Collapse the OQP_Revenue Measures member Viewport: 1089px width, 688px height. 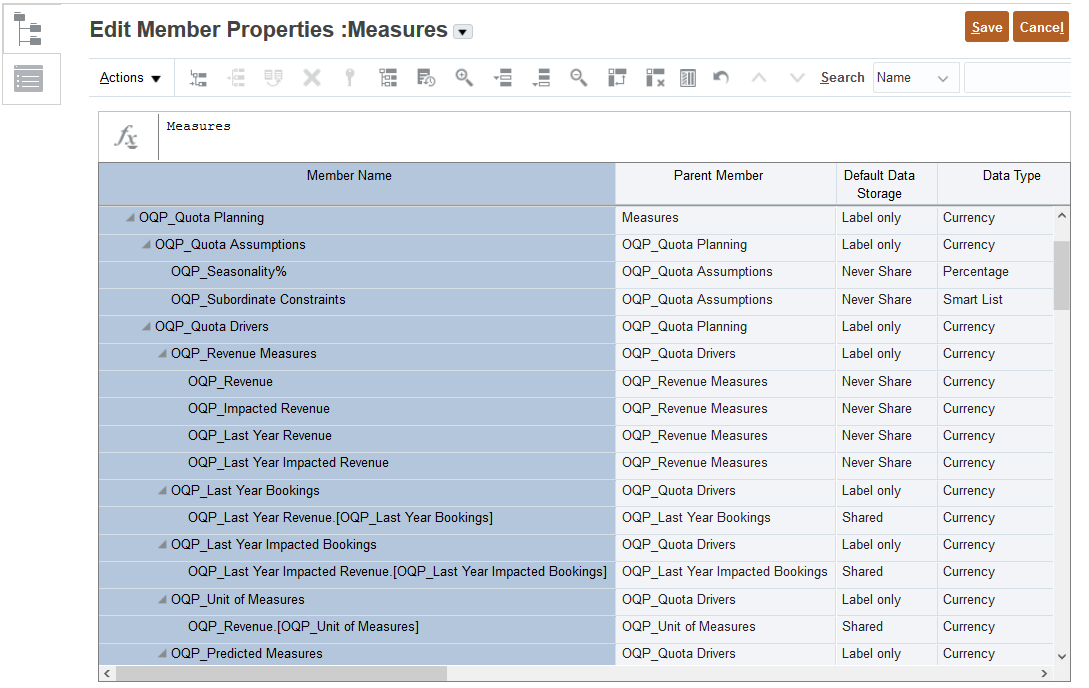click(x=160, y=354)
